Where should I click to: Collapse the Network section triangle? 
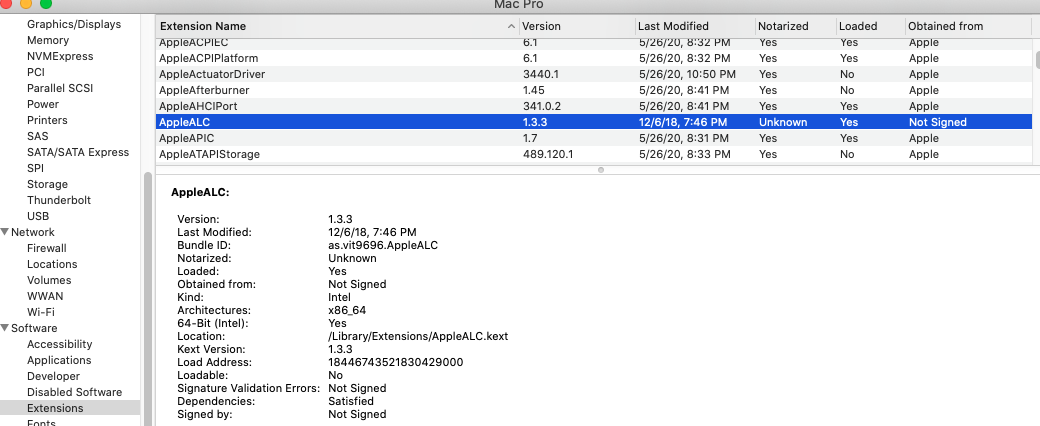[x=5, y=232]
